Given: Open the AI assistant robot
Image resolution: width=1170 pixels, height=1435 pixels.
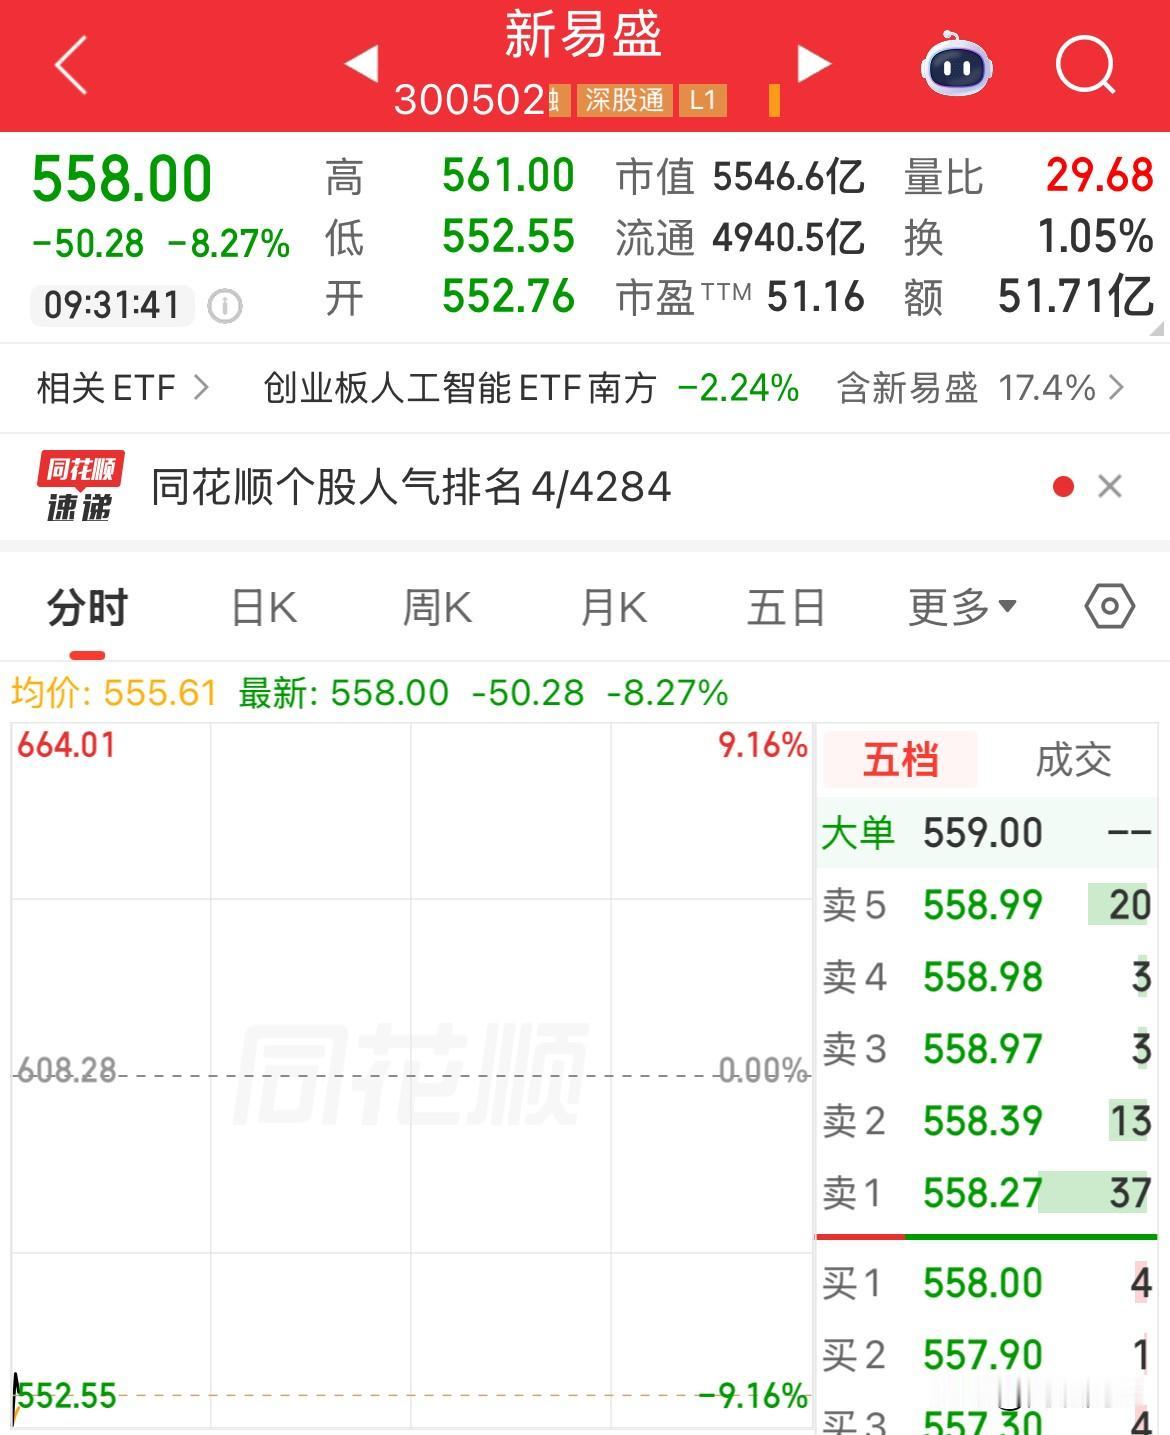Looking at the screenshot, I should coord(957,67).
